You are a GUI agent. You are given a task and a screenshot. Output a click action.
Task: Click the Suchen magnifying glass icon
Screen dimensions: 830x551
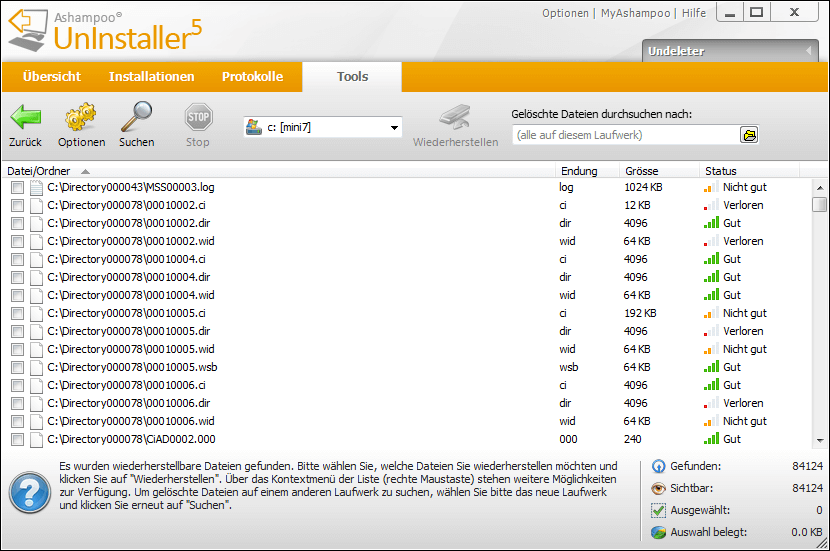point(136,118)
